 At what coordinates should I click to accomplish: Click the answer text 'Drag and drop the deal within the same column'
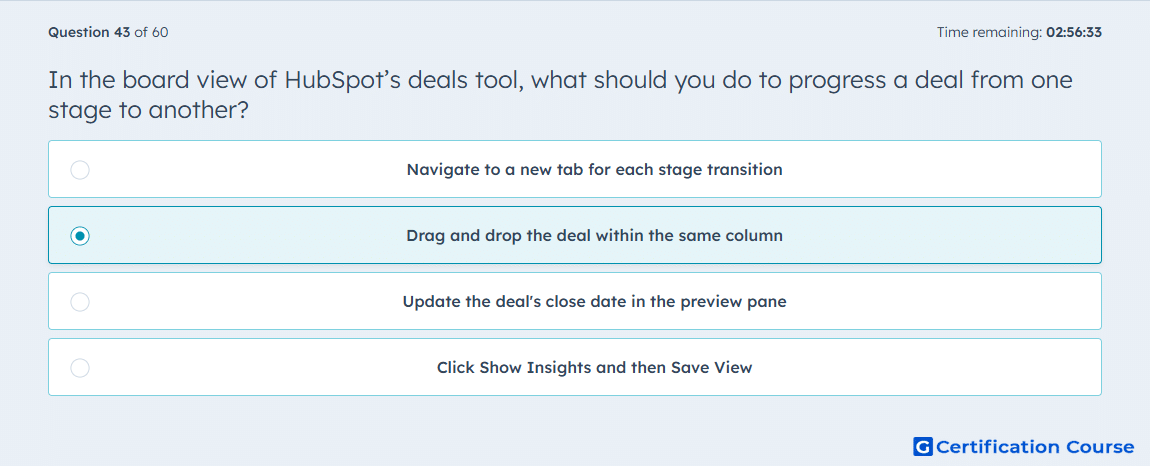[x=595, y=236]
